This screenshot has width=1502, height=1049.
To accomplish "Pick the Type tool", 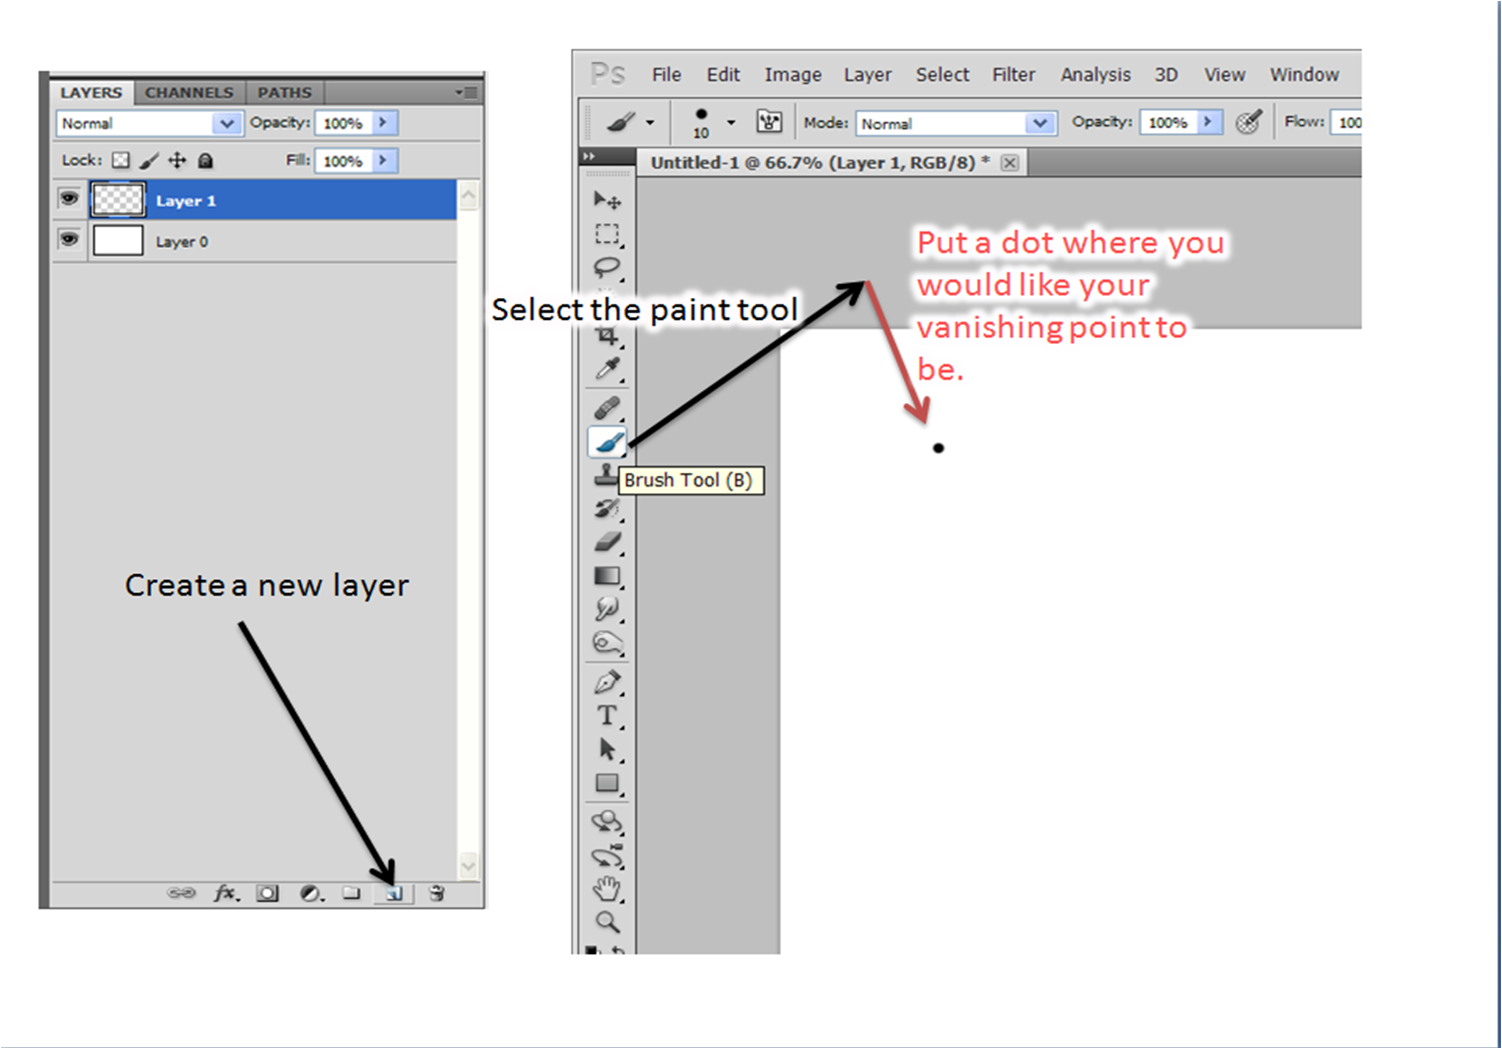I will pyautogui.click(x=606, y=716).
